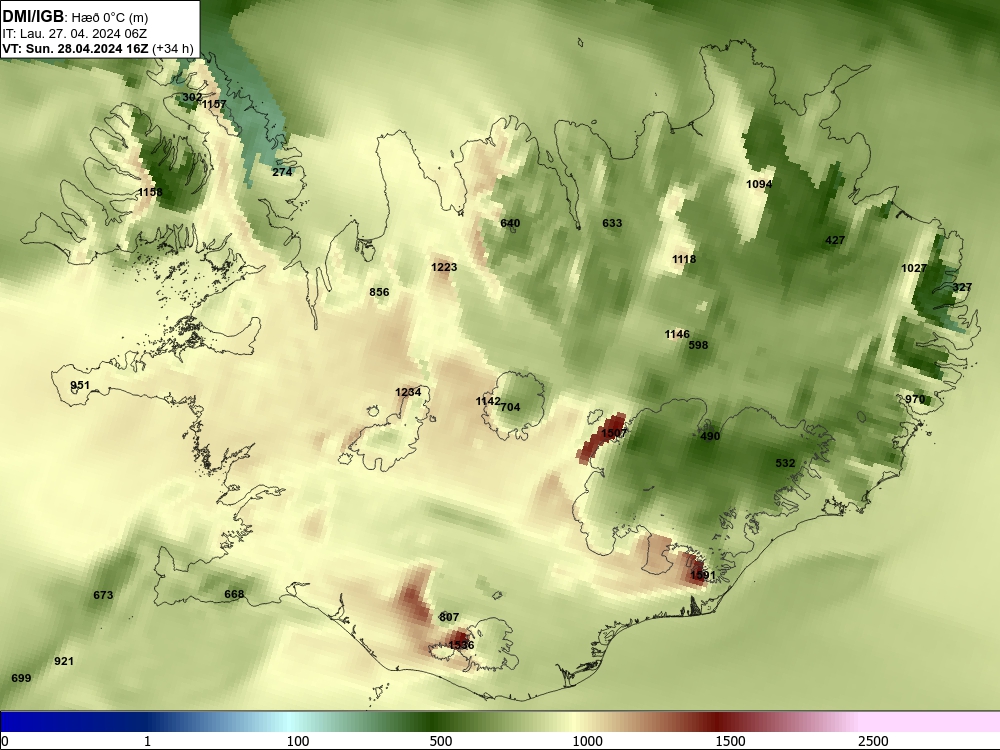Click the 'DMI/IGB' title text
1000x750 pixels.
(33, 17)
